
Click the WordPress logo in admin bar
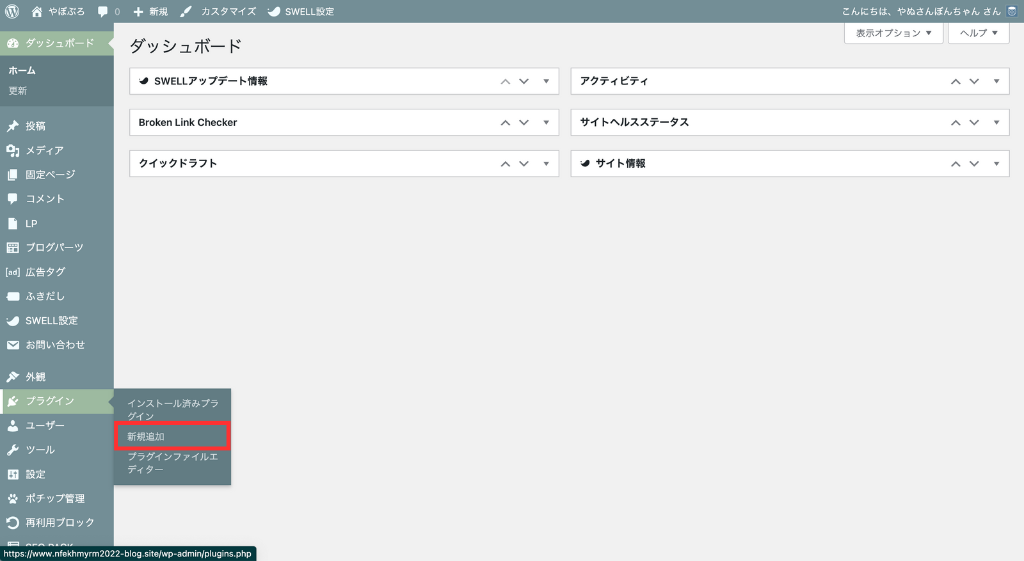click(x=12, y=11)
